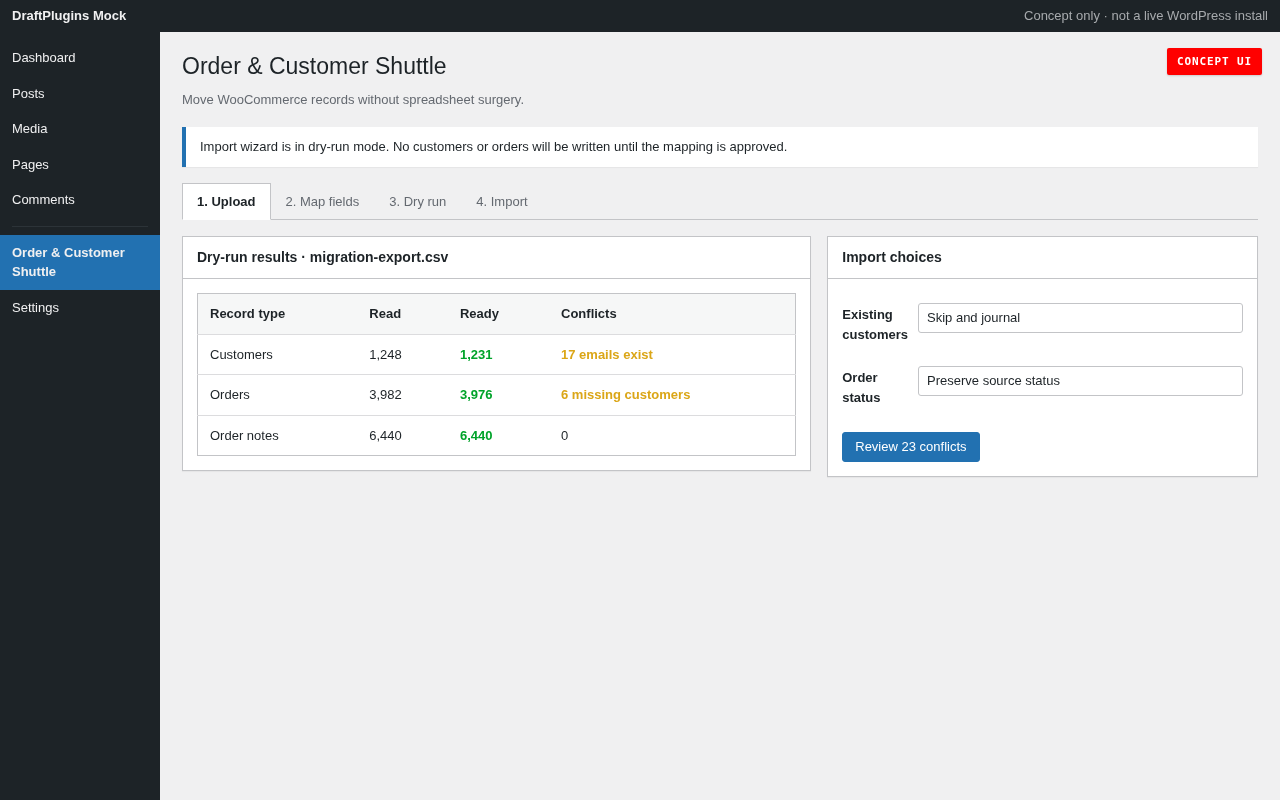Switch to the 1. Upload tab
Image resolution: width=1280 pixels, height=800 pixels.
pyautogui.click(x=226, y=202)
